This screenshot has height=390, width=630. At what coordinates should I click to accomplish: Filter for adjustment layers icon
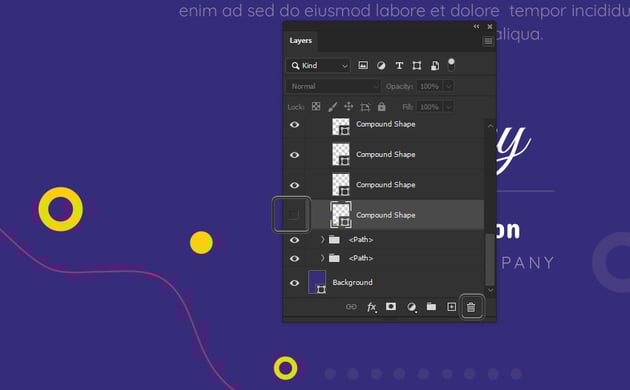pyautogui.click(x=381, y=65)
